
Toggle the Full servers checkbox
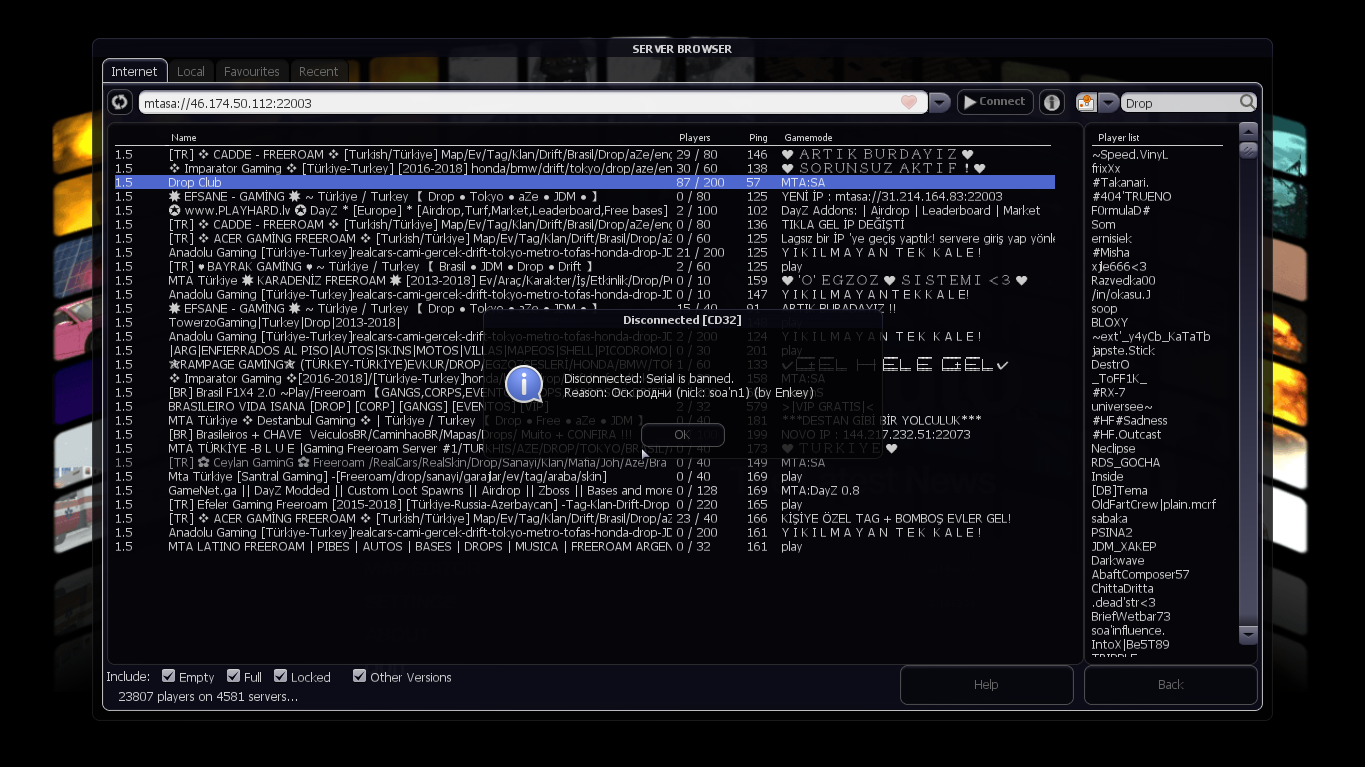[233, 676]
